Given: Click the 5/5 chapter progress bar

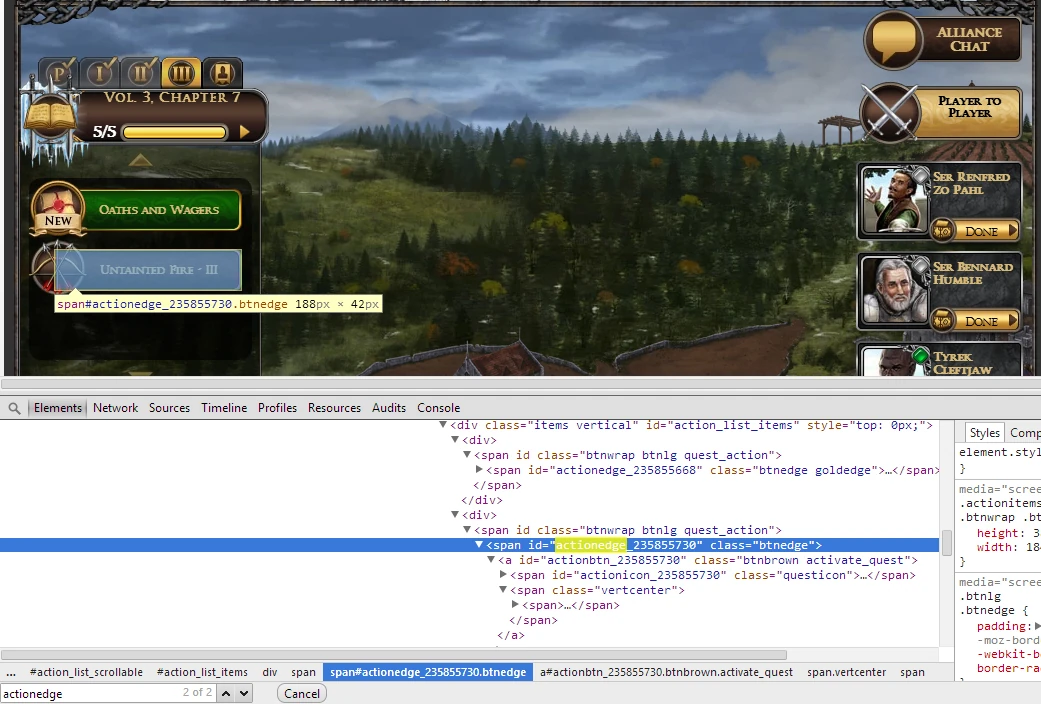Looking at the screenshot, I should coord(175,132).
